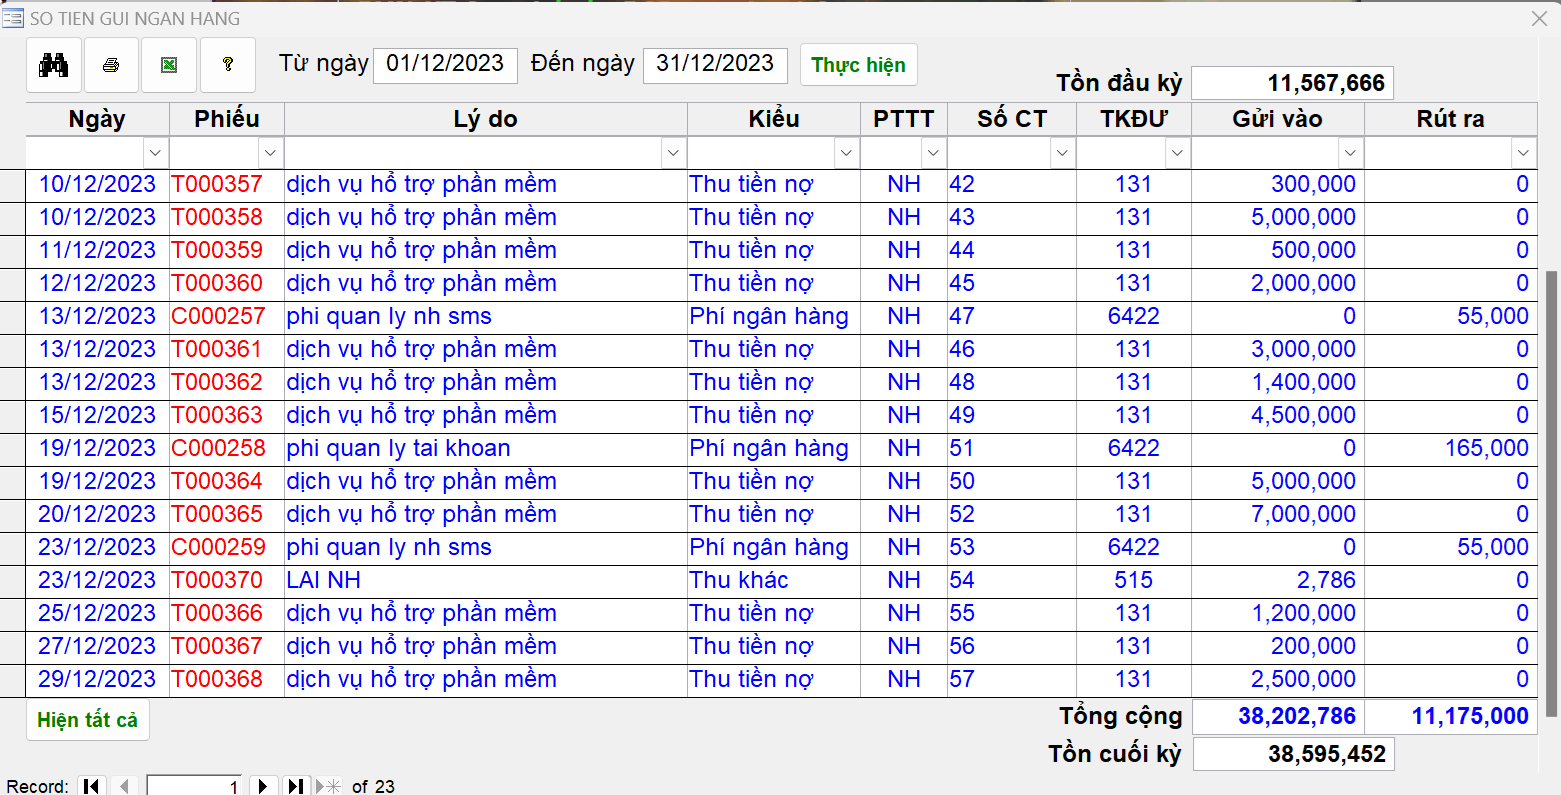1561x795 pixels.
Task: Click the printer icon to print
Action: pos(111,65)
